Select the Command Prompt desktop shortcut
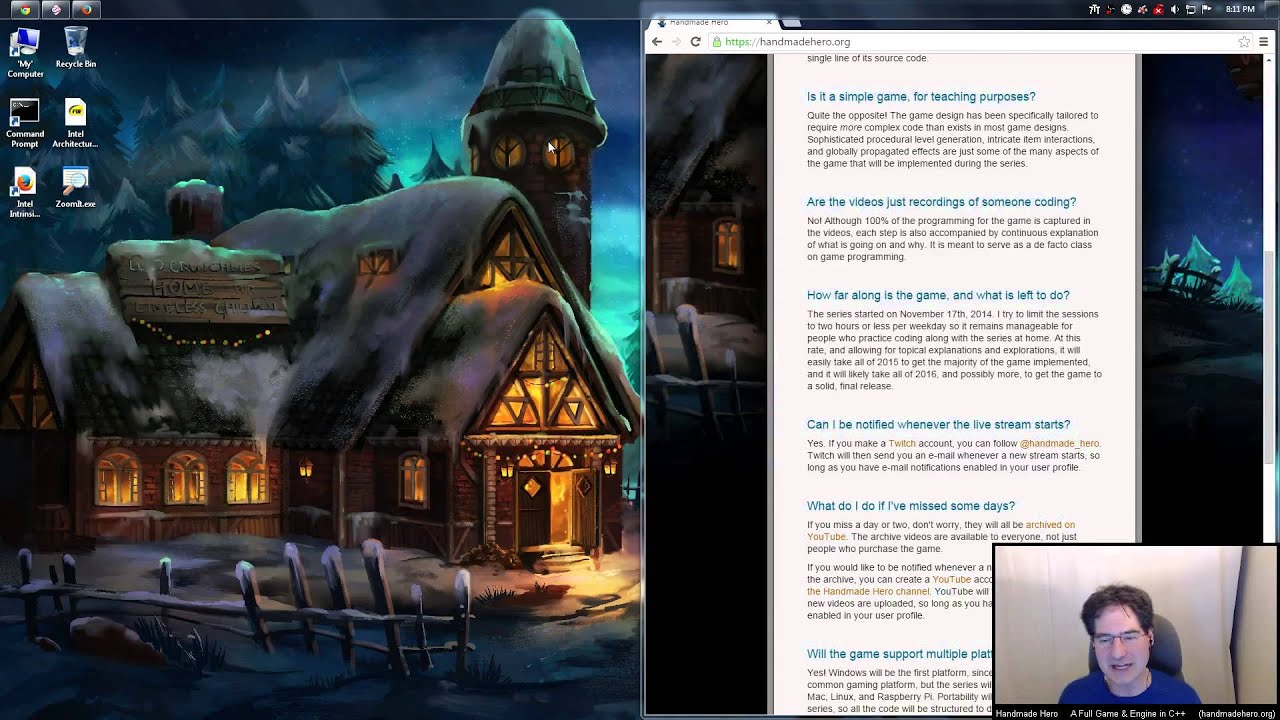Screen dimensions: 1280x720 point(25,123)
